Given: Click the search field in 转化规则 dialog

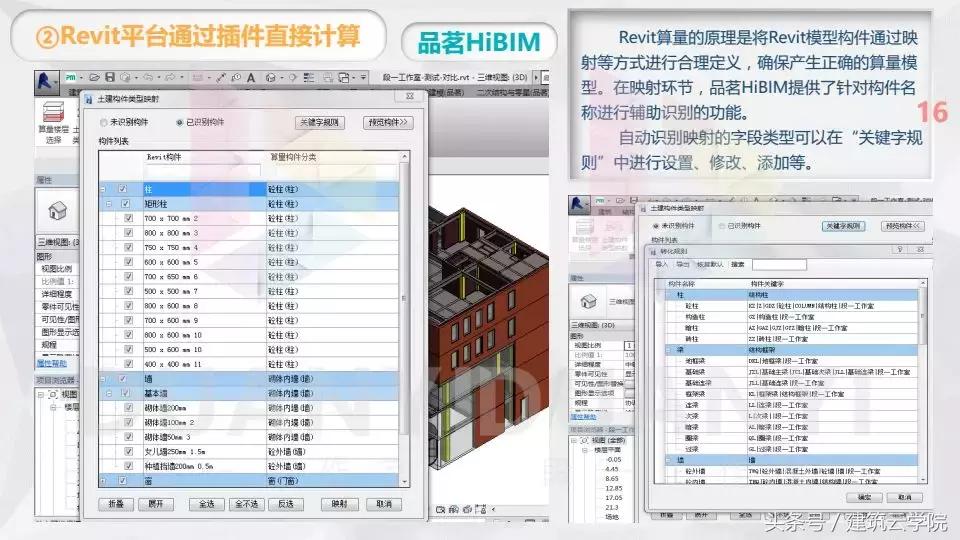Looking at the screenshot, I should [779, 264].
